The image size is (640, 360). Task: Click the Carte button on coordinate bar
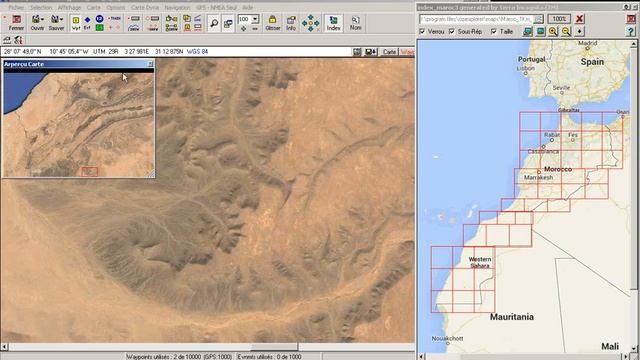click(x=389, y=52)
